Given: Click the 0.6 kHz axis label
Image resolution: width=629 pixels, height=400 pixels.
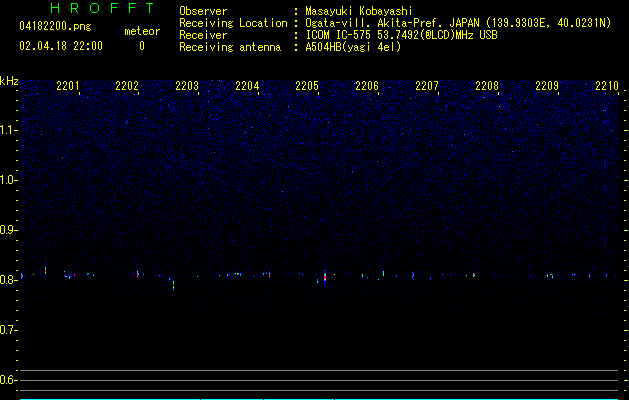Looking at the screenshot, I should [9, 380].
